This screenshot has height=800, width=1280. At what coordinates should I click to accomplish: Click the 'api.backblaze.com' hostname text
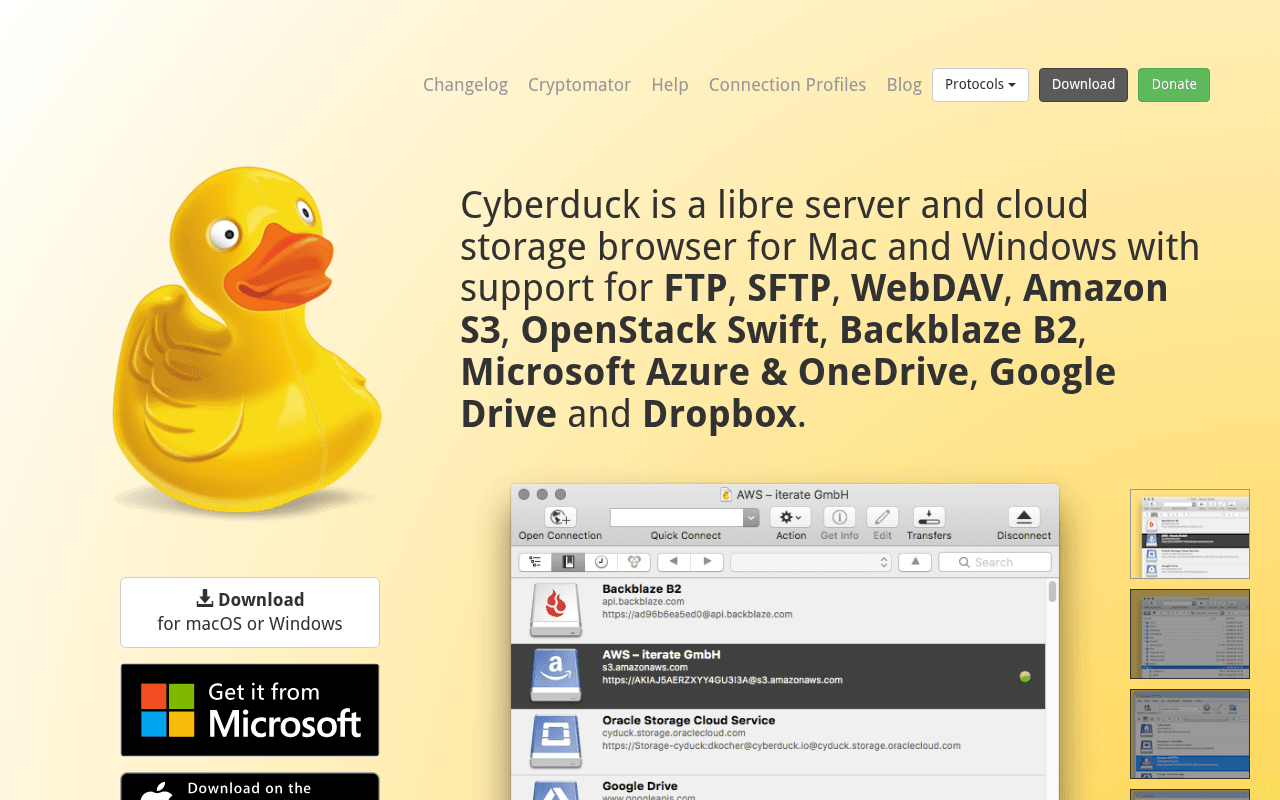pyautogui.click(x=643, y=602)
